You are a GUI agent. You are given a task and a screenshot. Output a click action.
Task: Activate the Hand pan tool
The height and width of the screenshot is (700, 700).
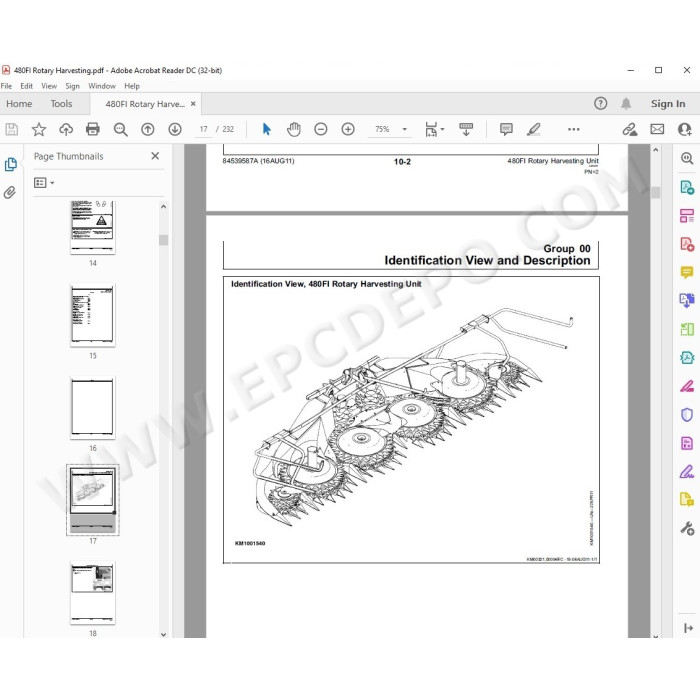coord(294,129)
